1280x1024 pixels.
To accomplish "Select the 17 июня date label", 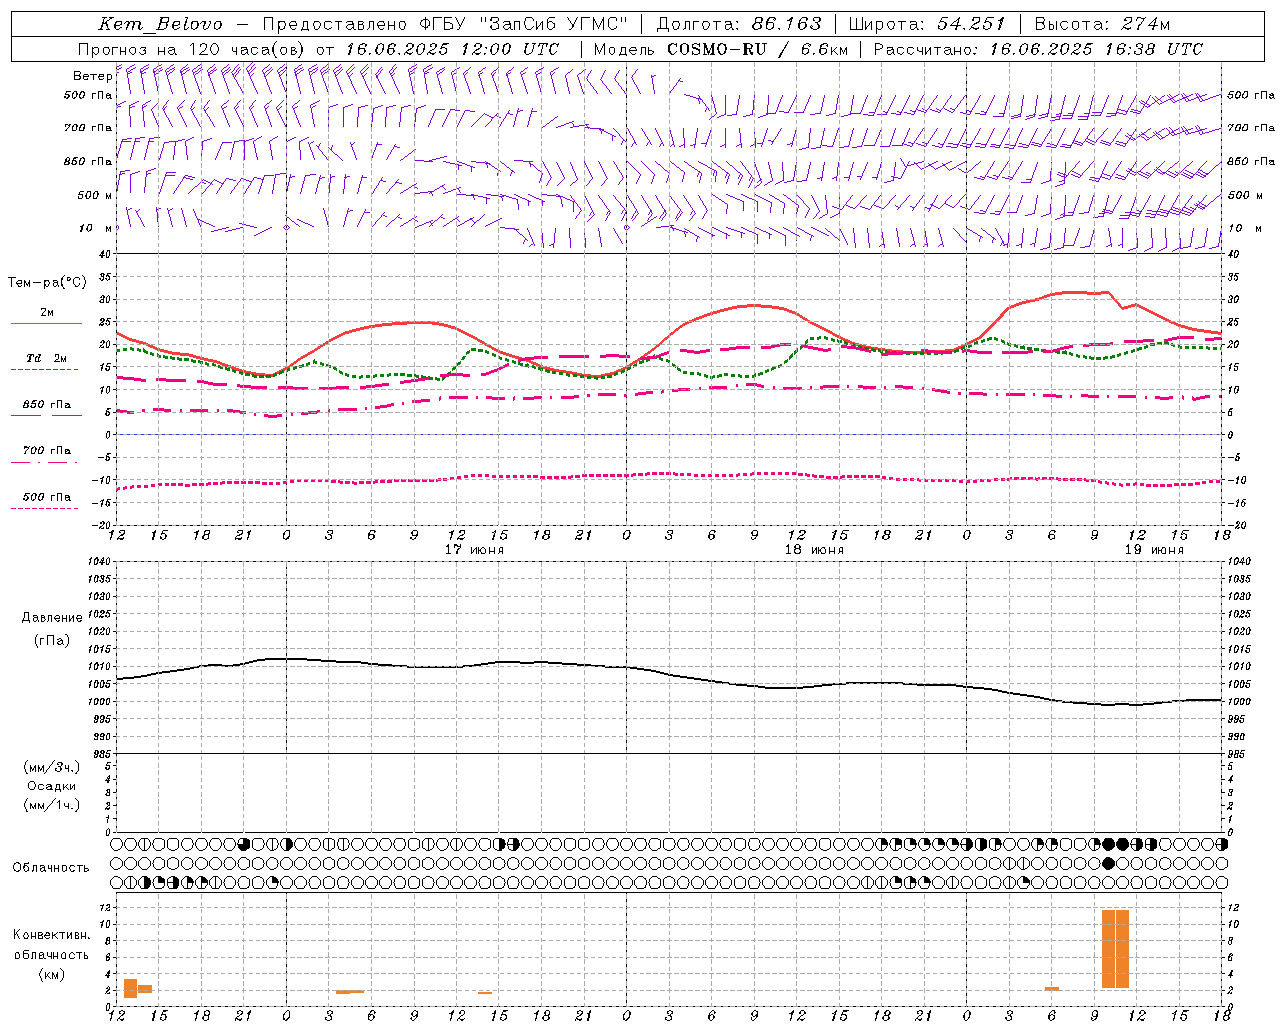I will point(474,550).
